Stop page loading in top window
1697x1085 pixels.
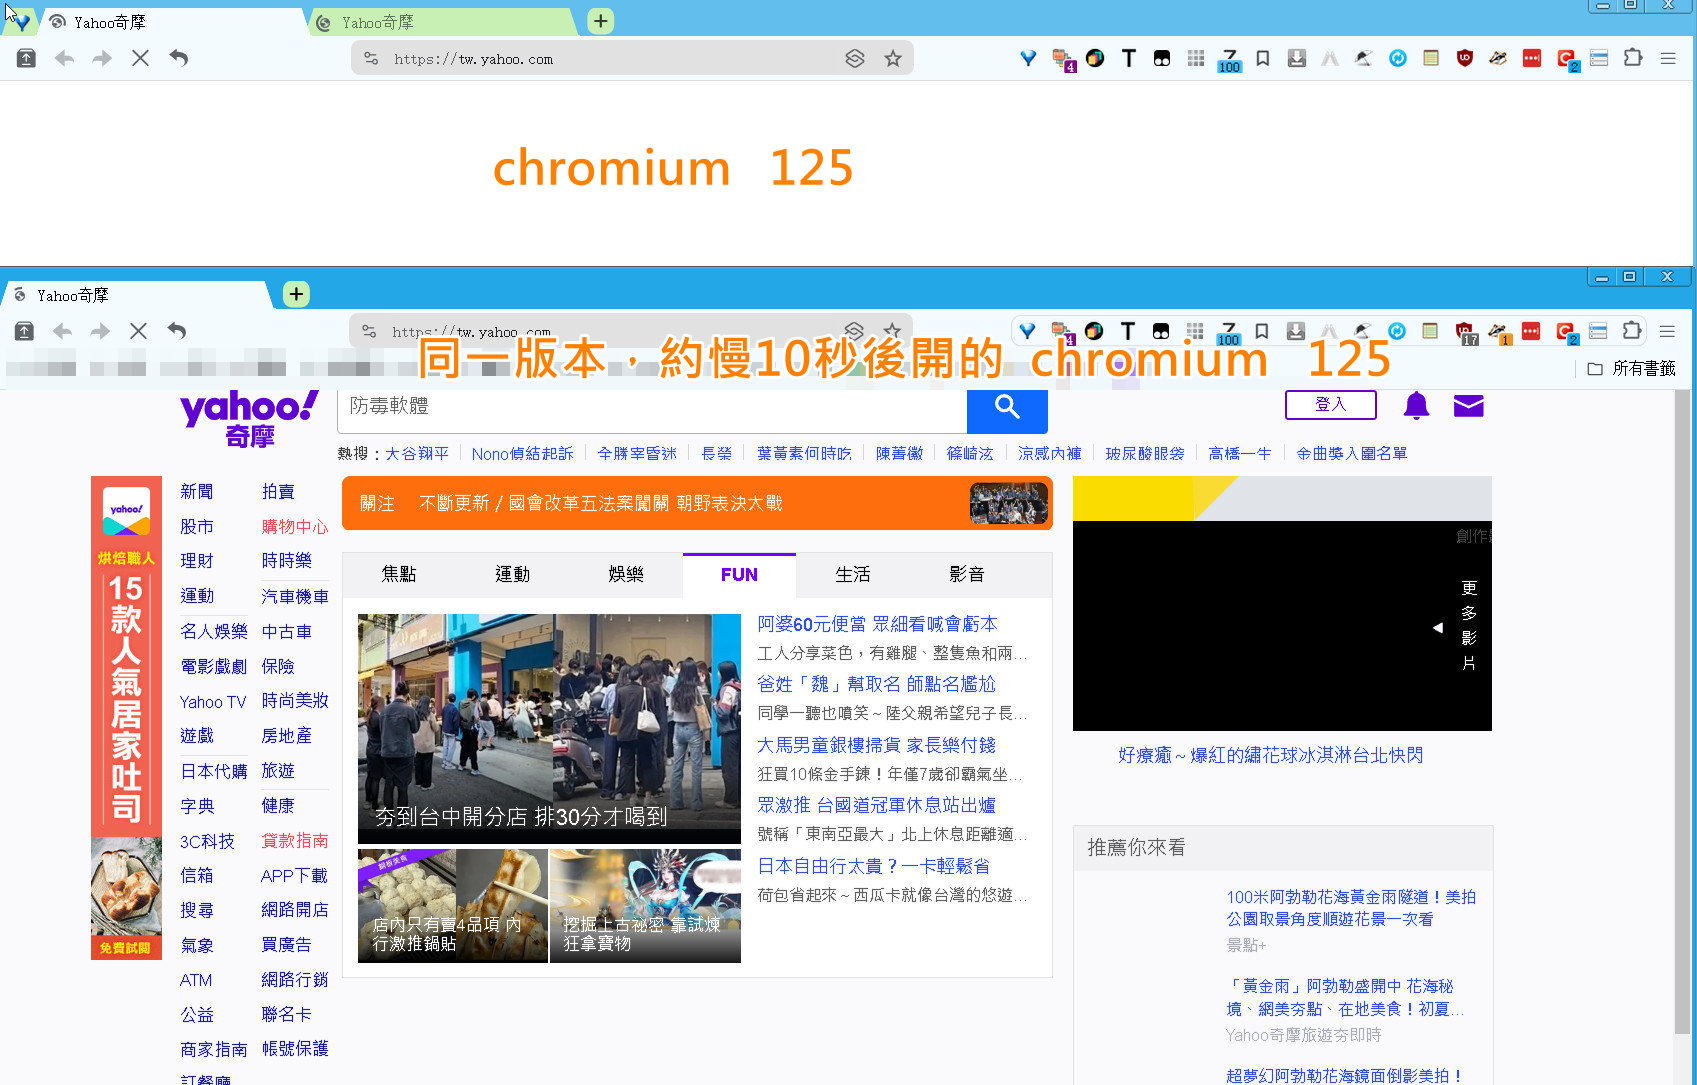coord(140,58)
